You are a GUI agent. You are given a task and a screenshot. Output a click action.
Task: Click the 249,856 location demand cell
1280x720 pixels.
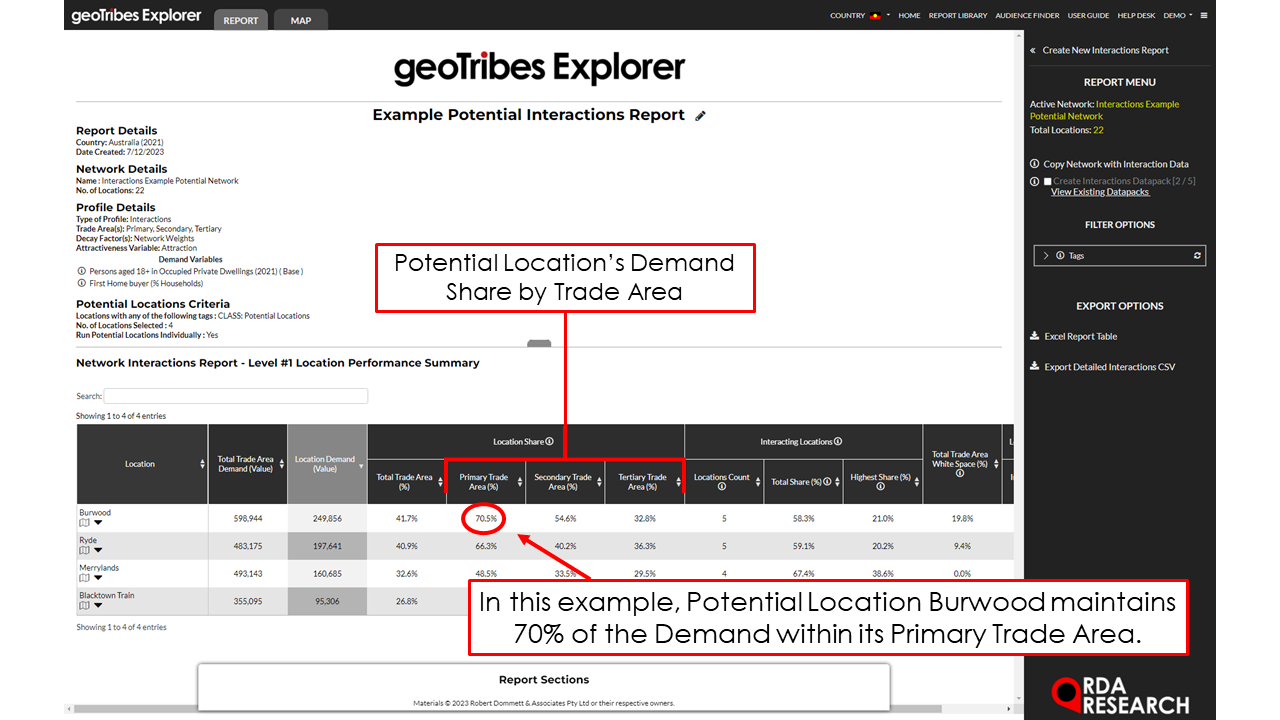pos(327,518)
